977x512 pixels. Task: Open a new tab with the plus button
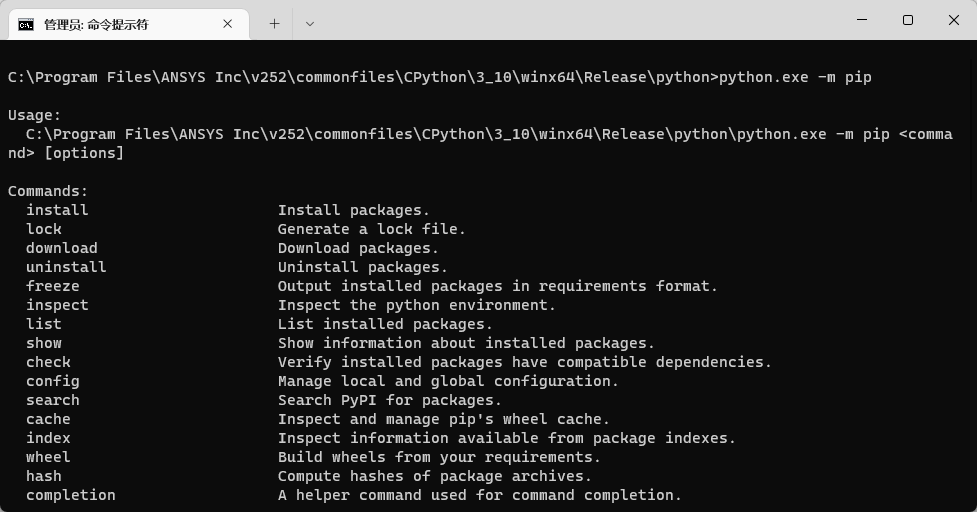click(x=274, y=24)
